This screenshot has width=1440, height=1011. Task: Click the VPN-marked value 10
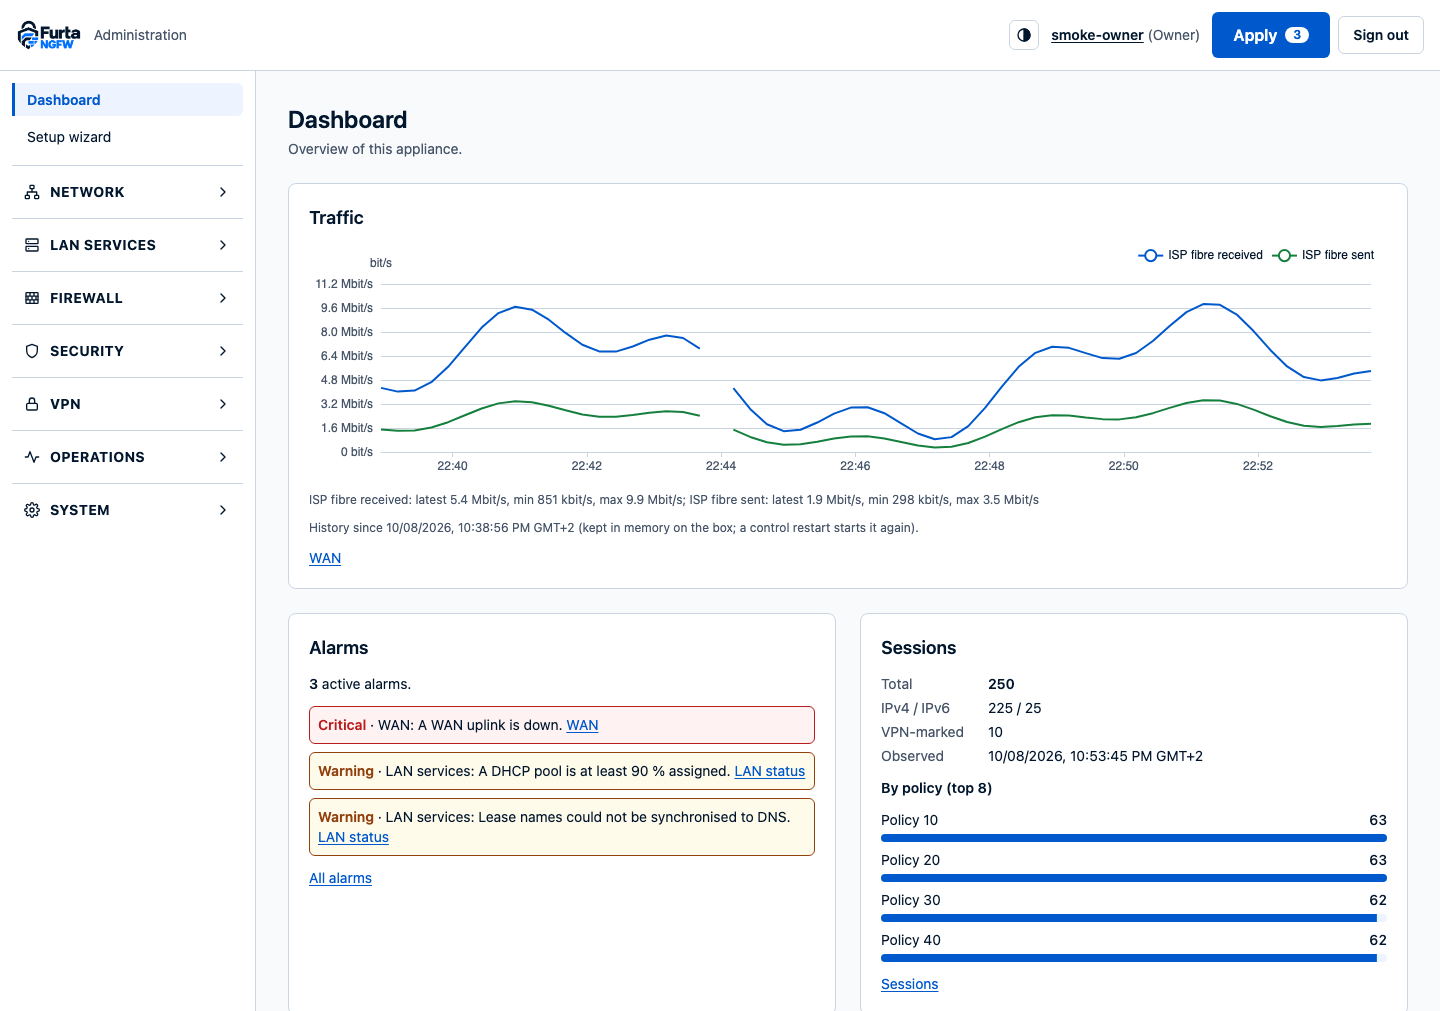click(995, 732)
